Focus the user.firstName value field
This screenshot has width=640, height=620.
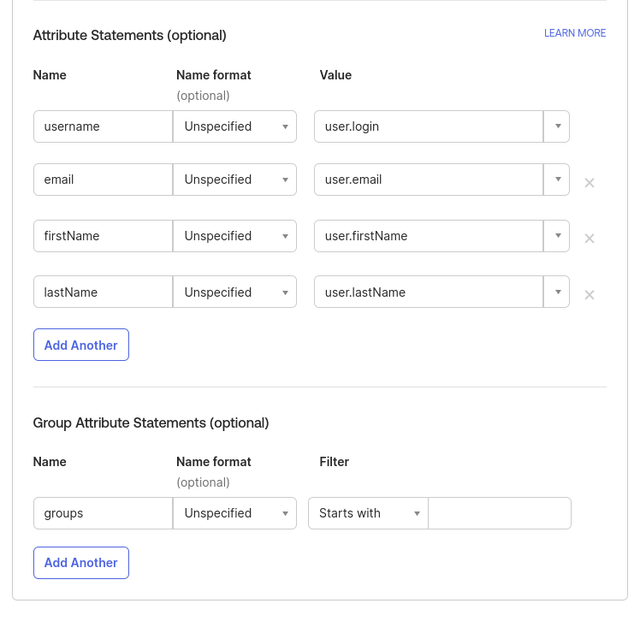pyautogui.click(x=429, y=236)
